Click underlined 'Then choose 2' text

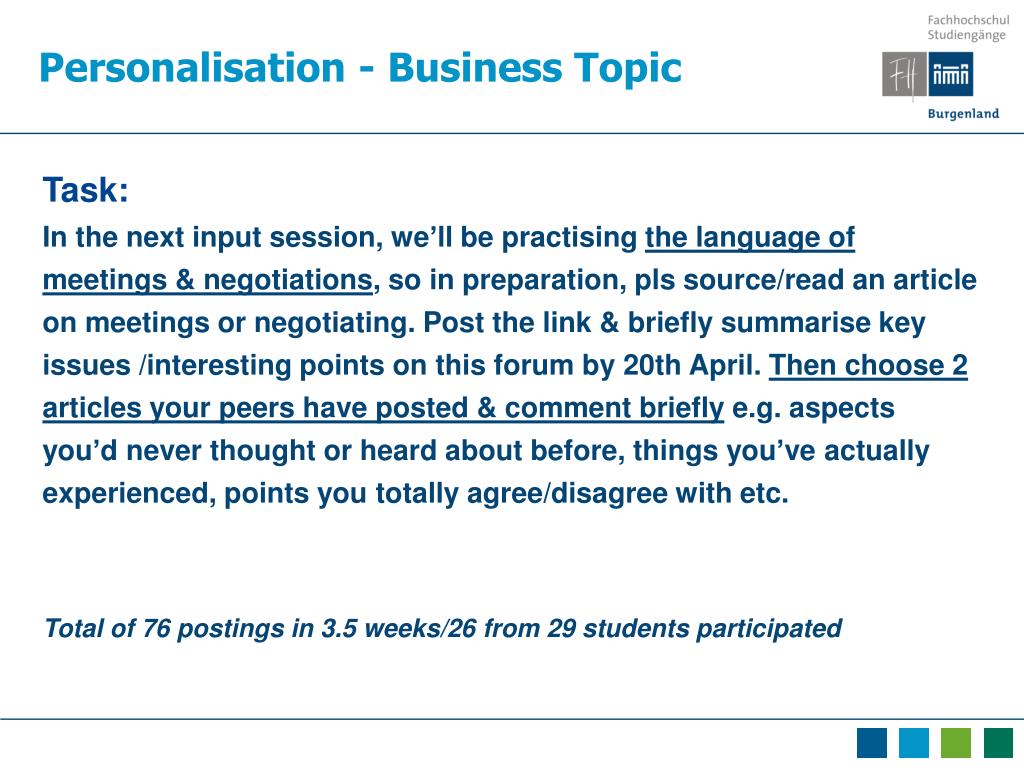pyautogui.click(x=868, y=366)
